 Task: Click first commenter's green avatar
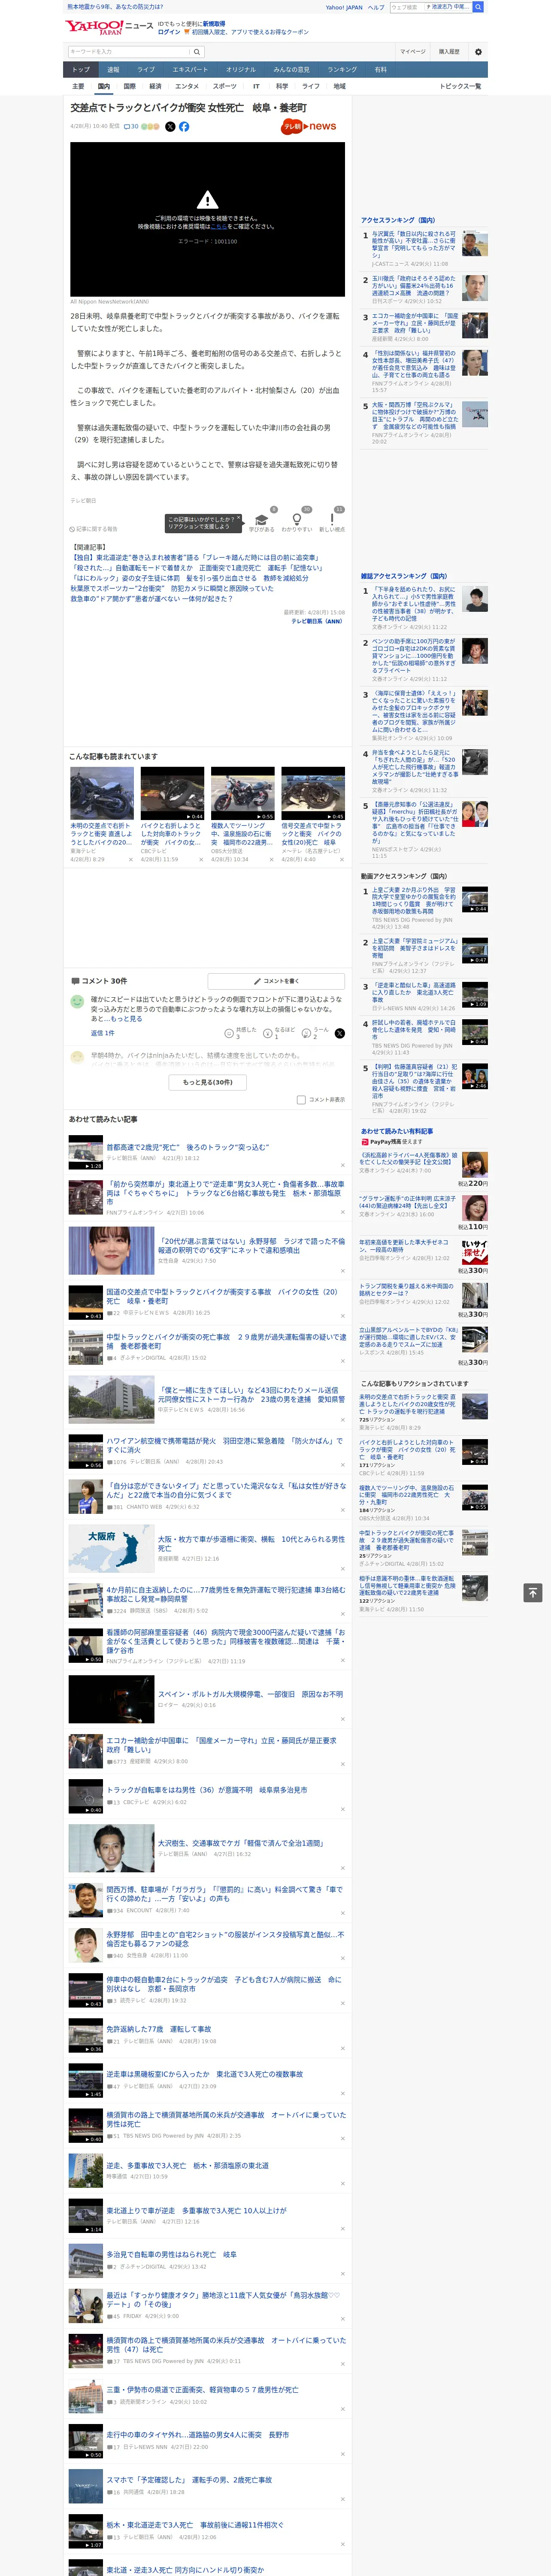tap(77, 1001)
